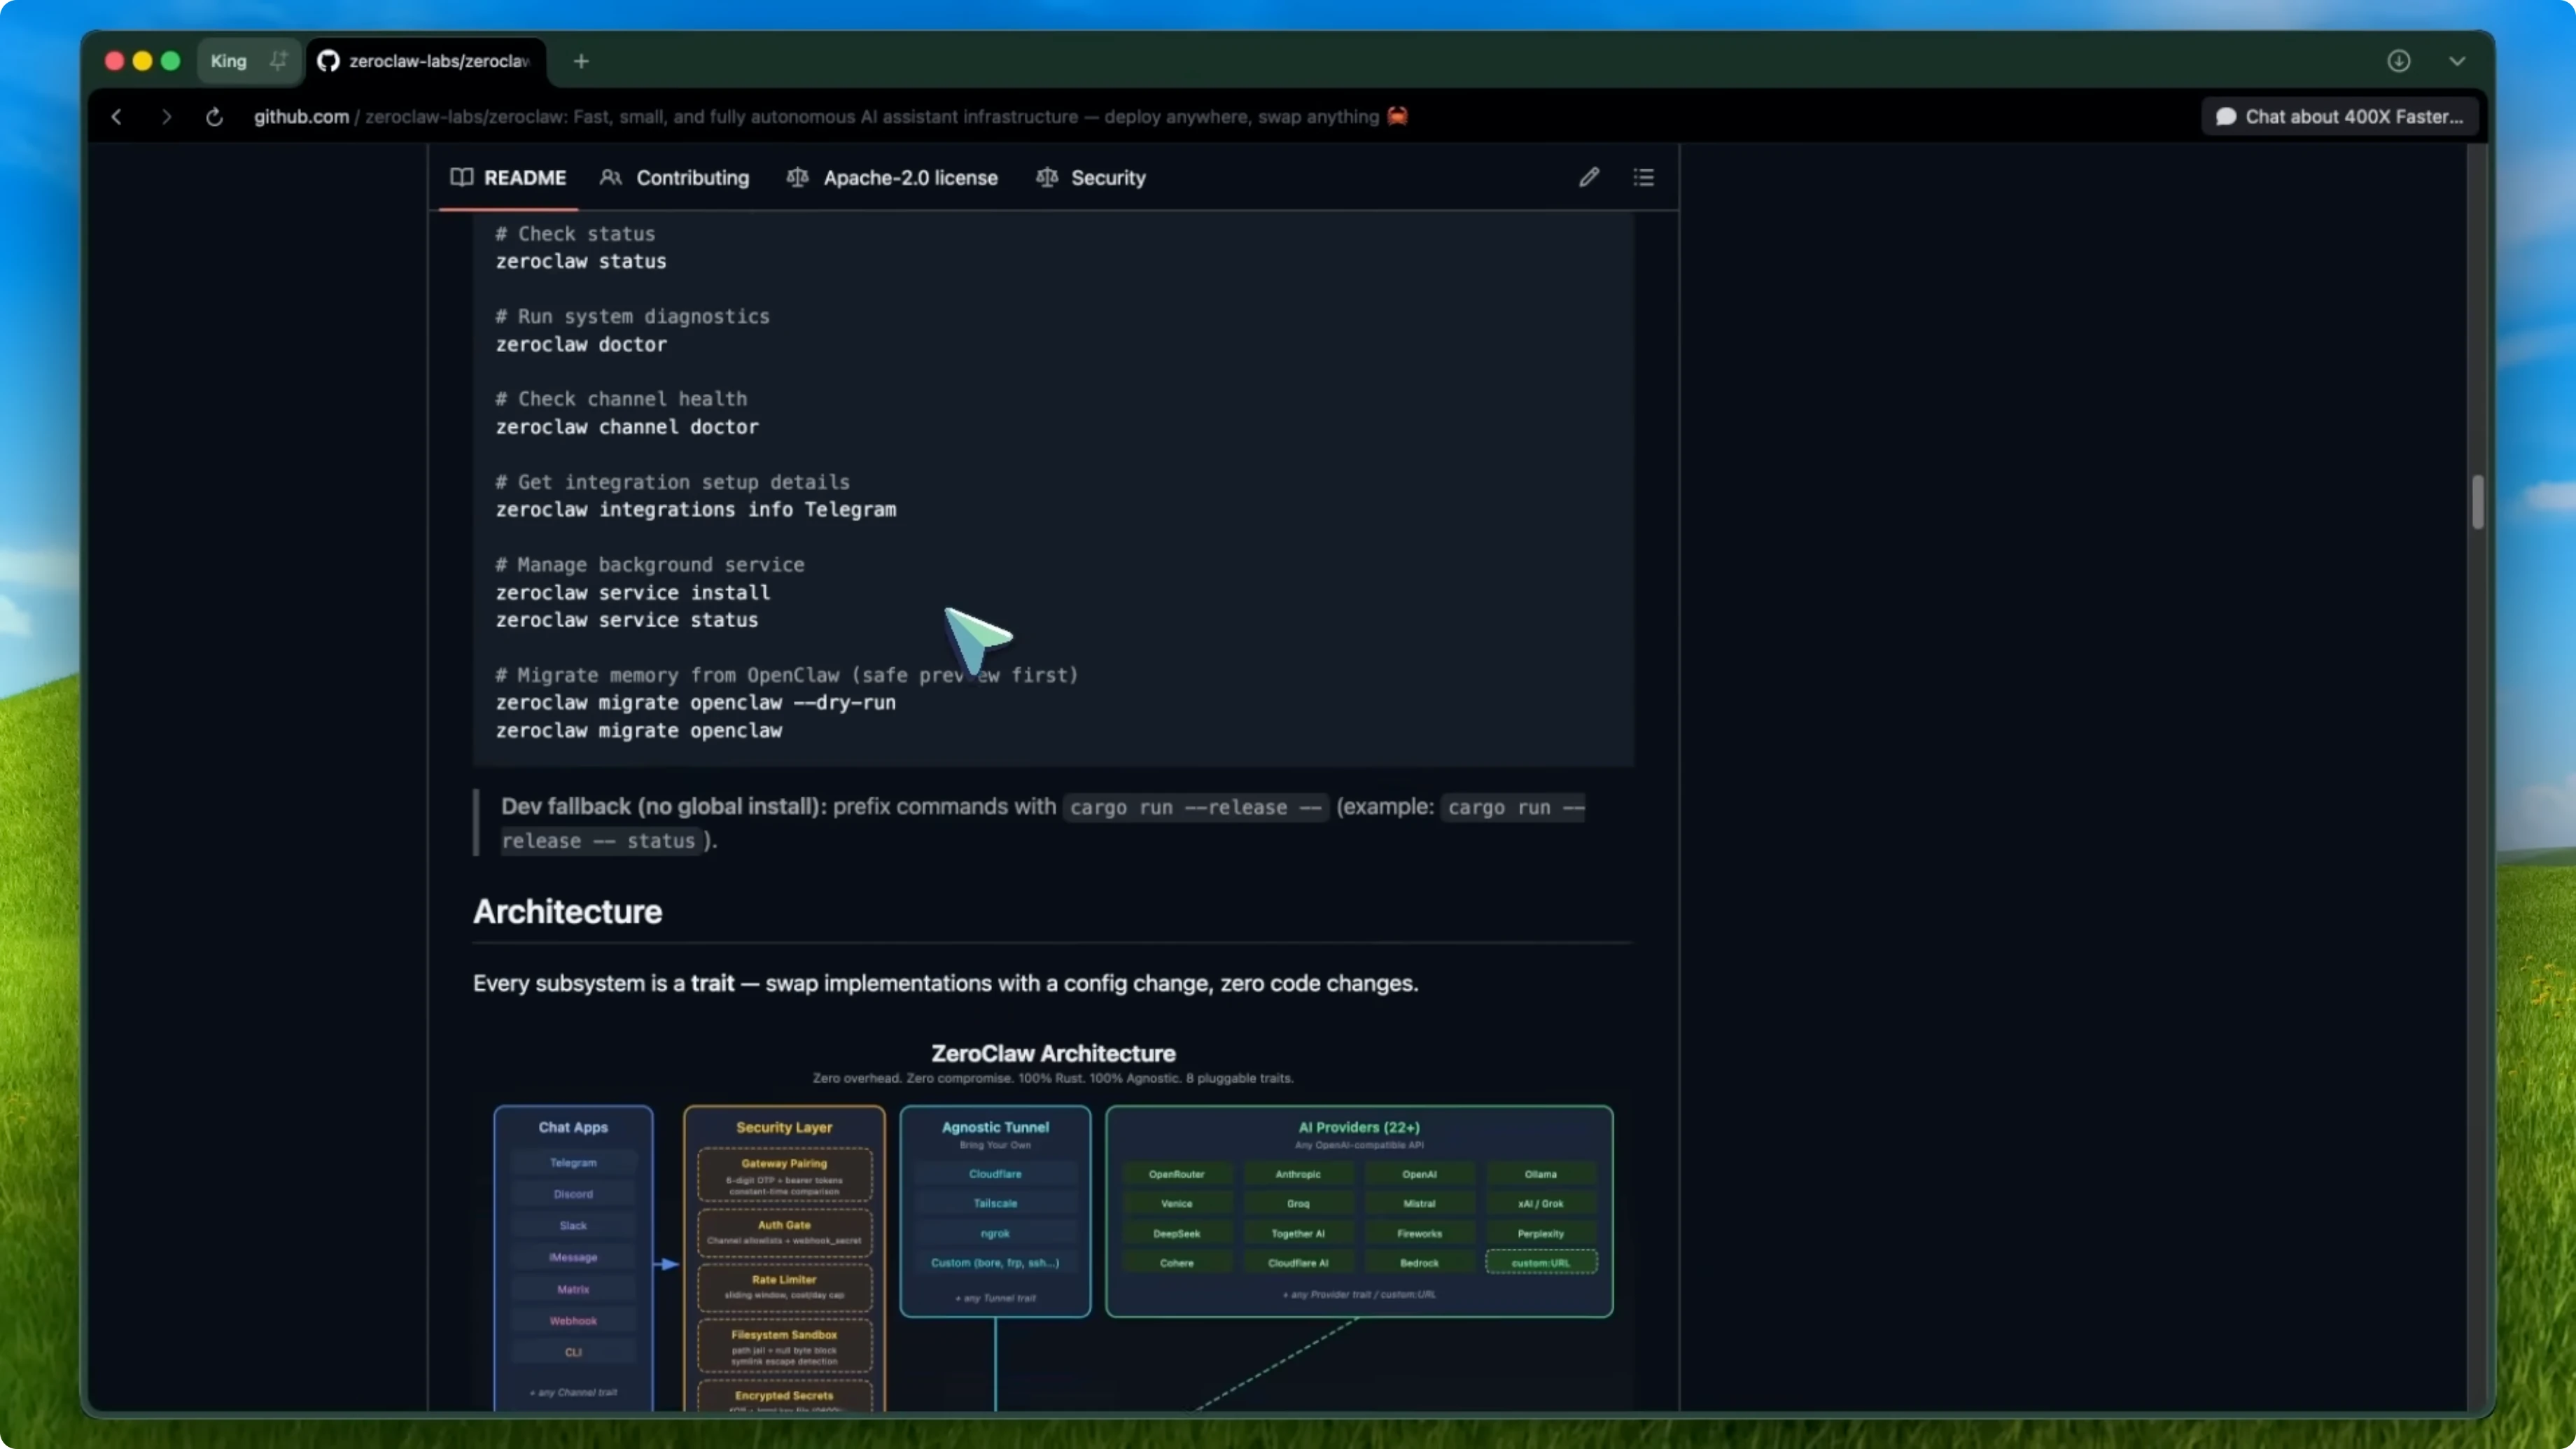Open the Apache-2.0 license link
Screen dimensions: 2576x1449
910,177
